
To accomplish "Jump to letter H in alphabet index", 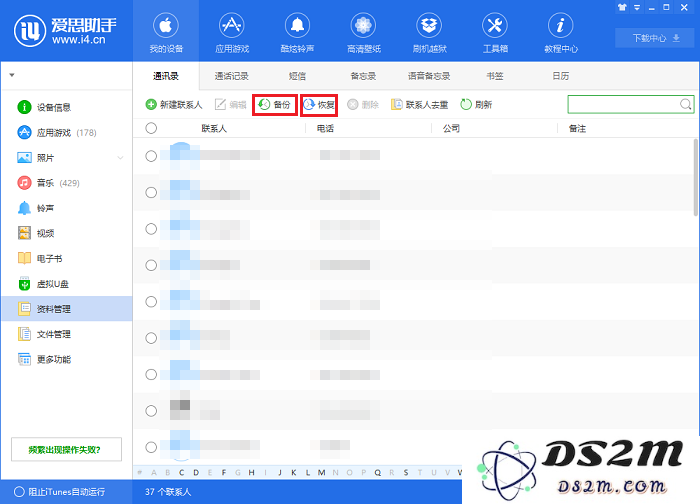I will point(251,472).
